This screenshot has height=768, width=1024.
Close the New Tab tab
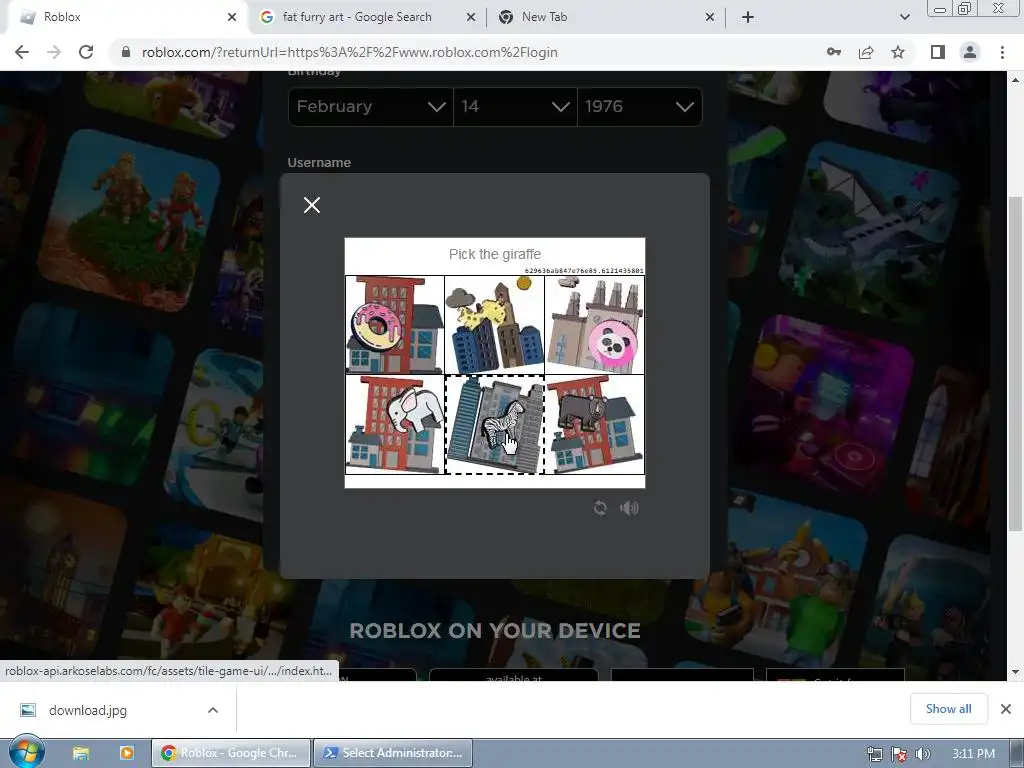click(x=710, y=18)
